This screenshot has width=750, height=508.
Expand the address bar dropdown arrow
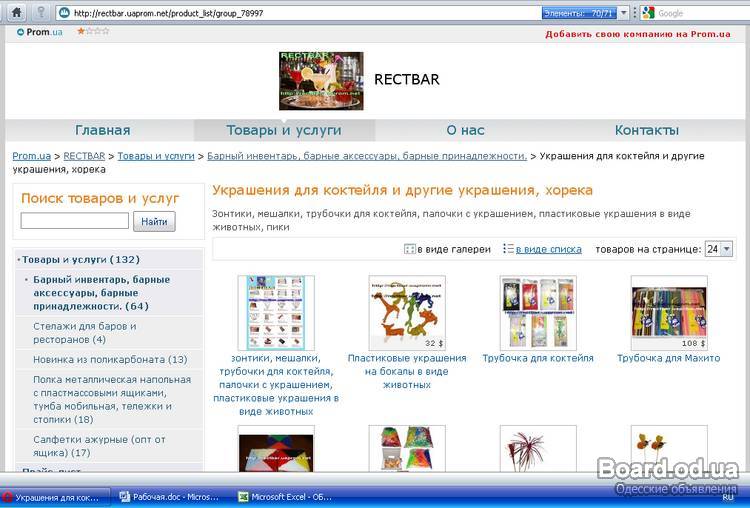[624, 13]
